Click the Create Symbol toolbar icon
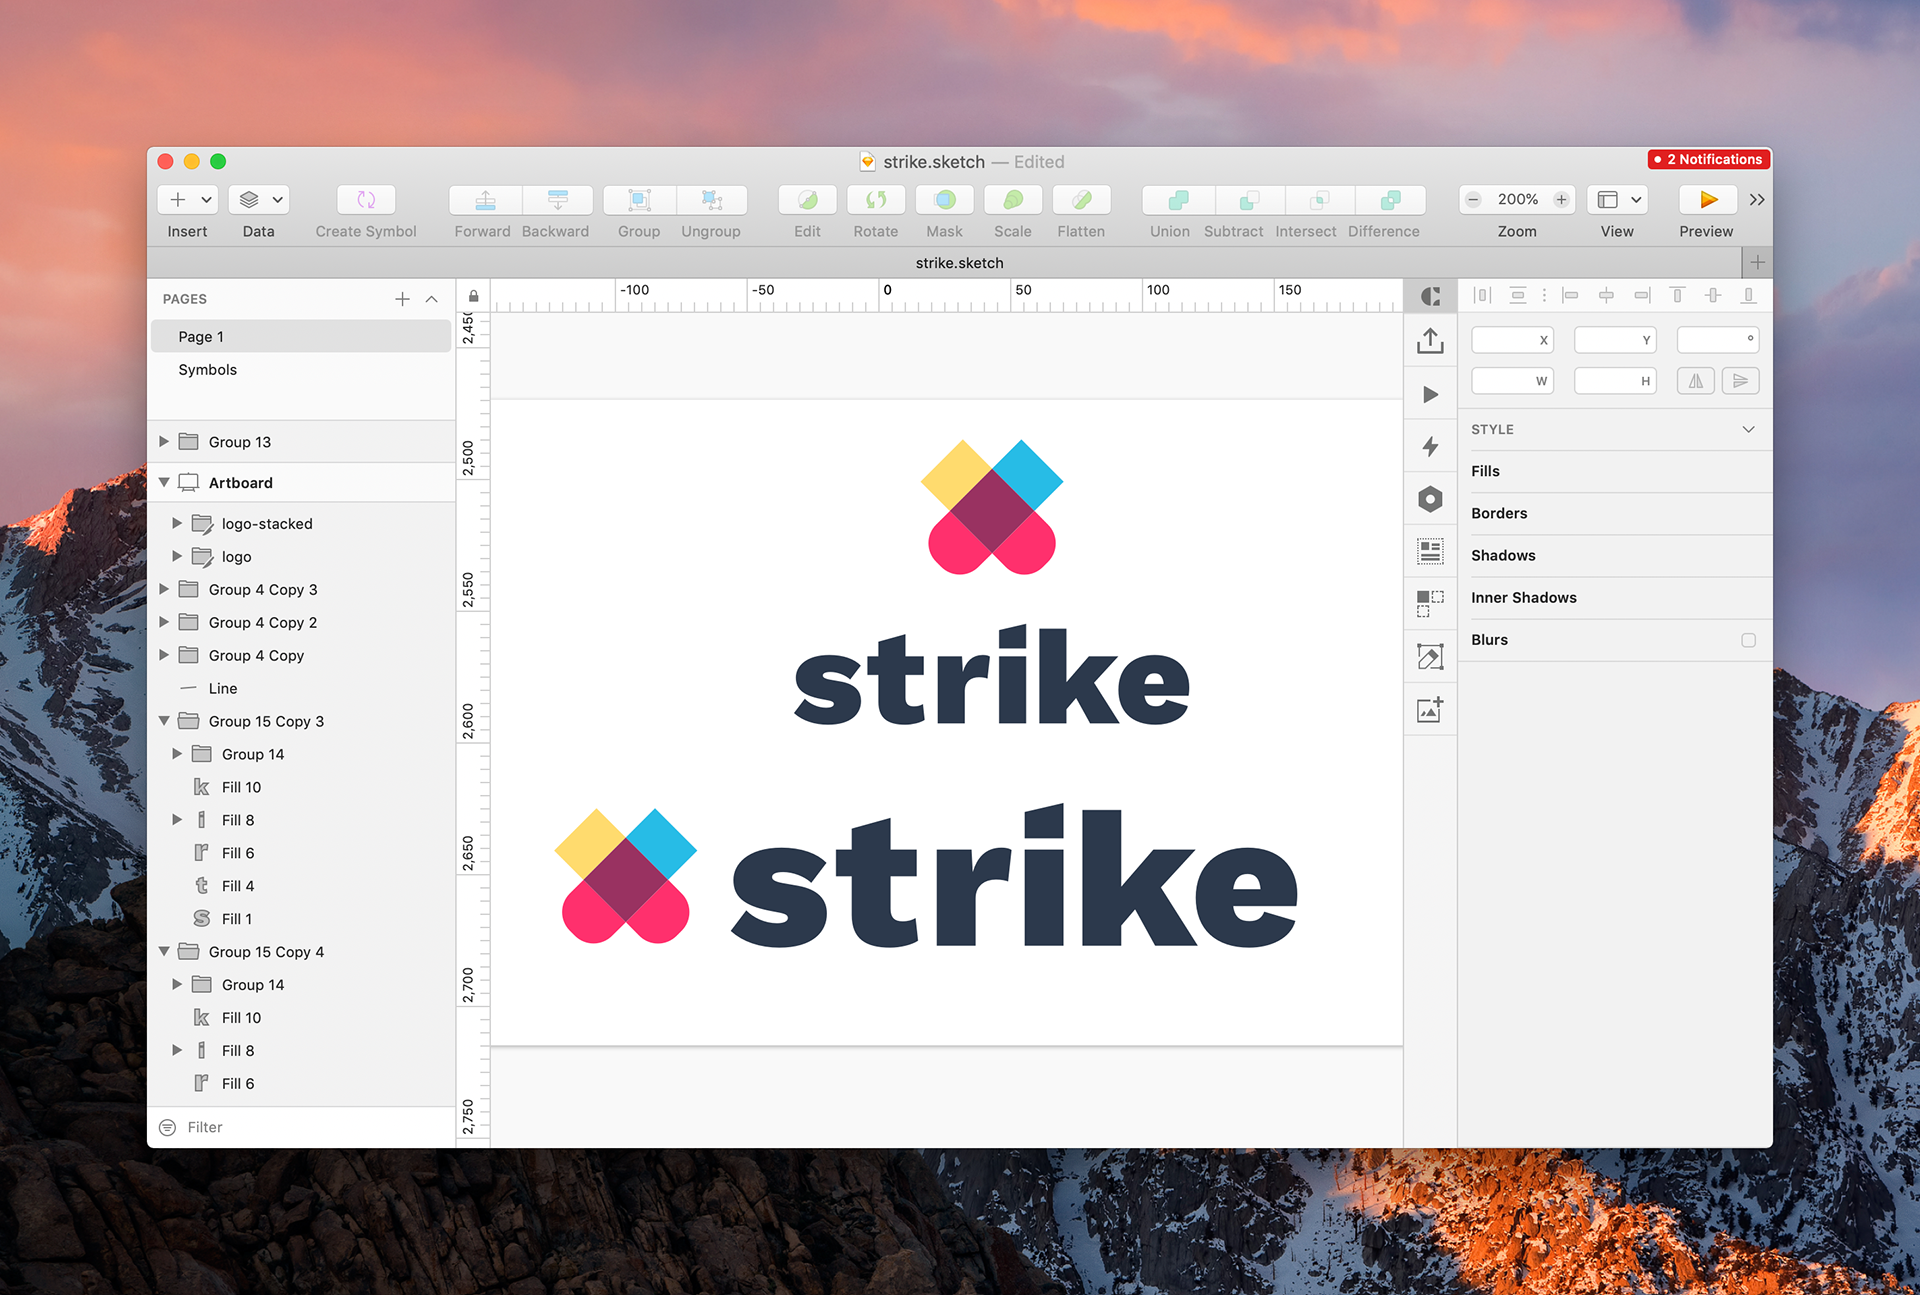The width and height of the screenshot is (1920, 1295). [x=366, y=200]
